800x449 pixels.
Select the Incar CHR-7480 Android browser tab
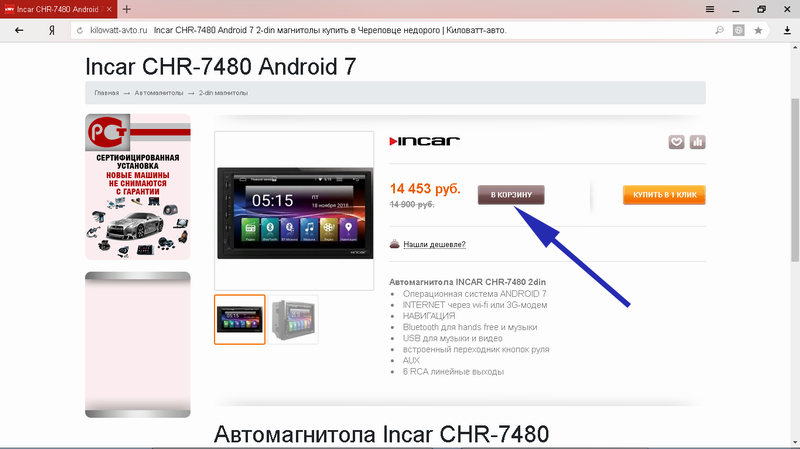(x=58, y=9)
